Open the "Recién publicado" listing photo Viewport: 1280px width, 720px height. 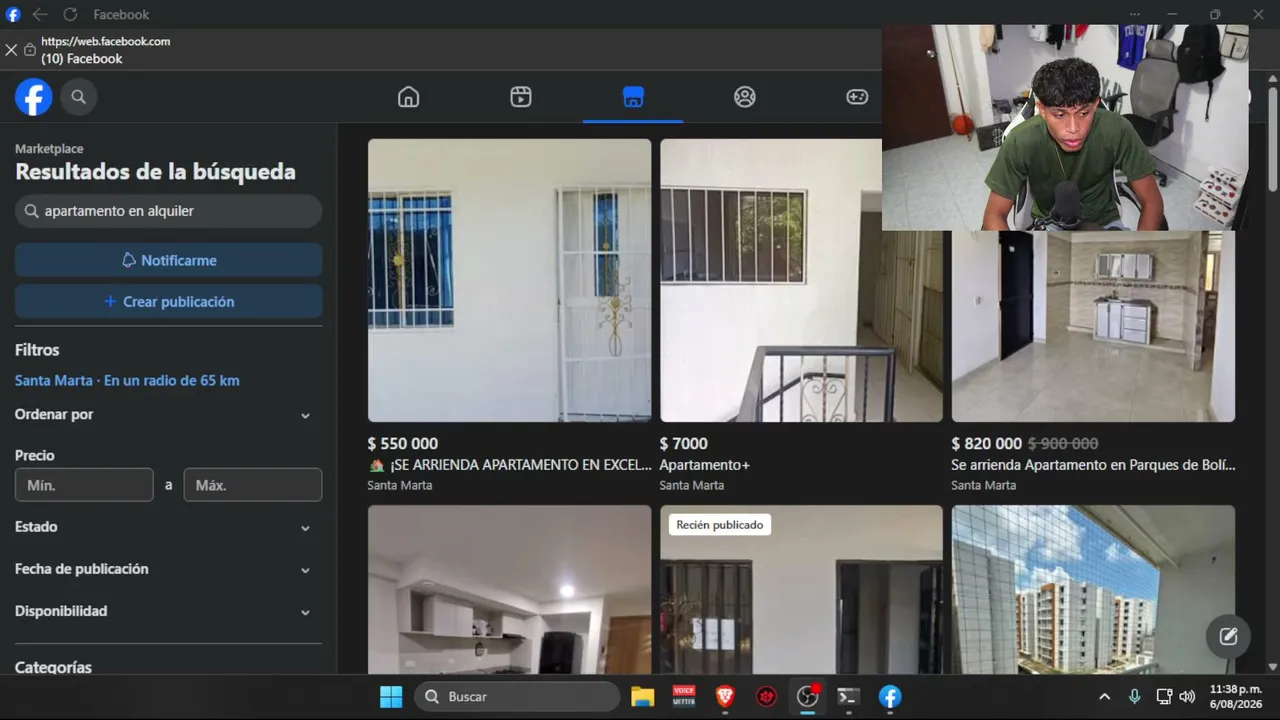pyautogui.click(x=801, y=590)
